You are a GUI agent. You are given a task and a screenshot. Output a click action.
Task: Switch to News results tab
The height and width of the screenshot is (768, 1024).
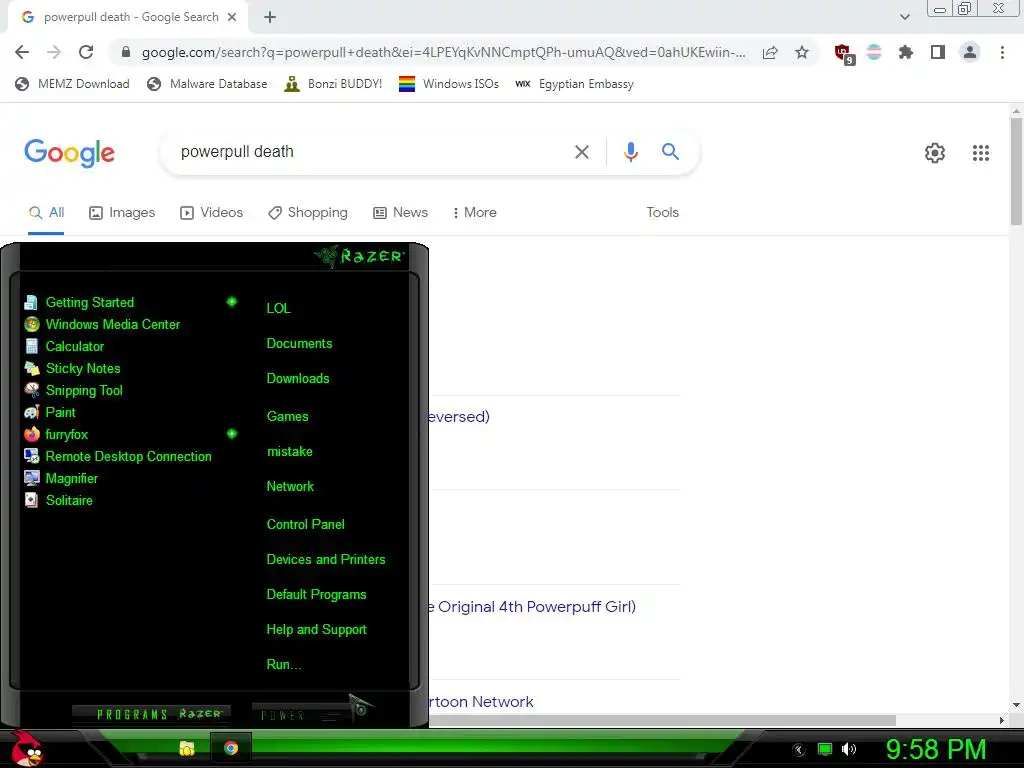click(x=400, y=213)
